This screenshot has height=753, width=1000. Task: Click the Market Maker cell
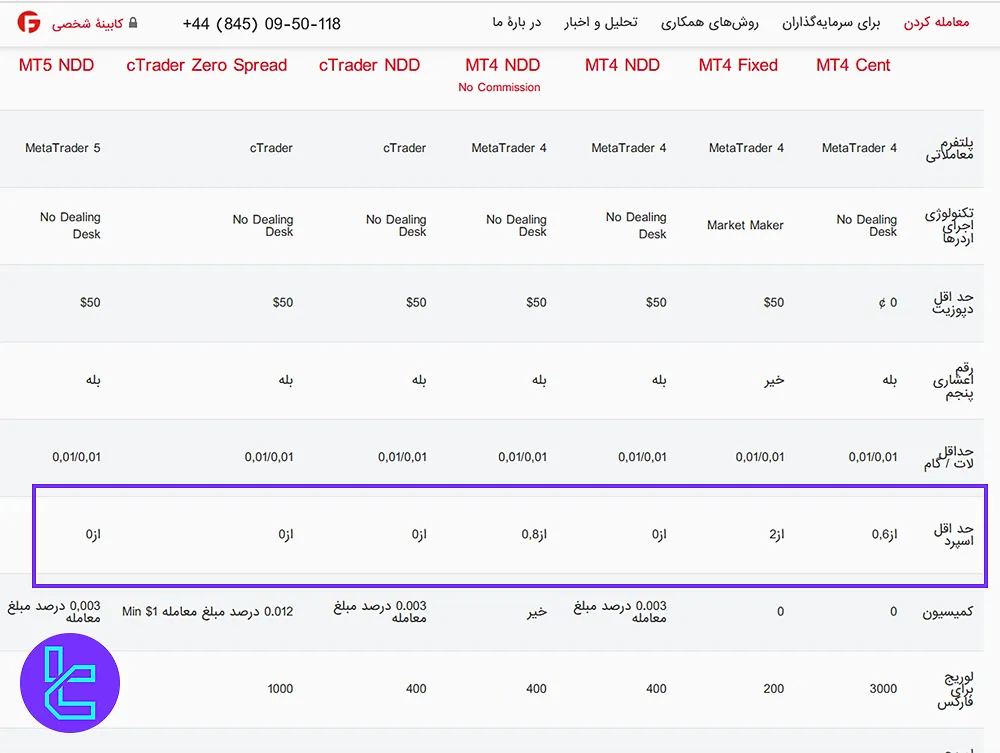(745, 225)
